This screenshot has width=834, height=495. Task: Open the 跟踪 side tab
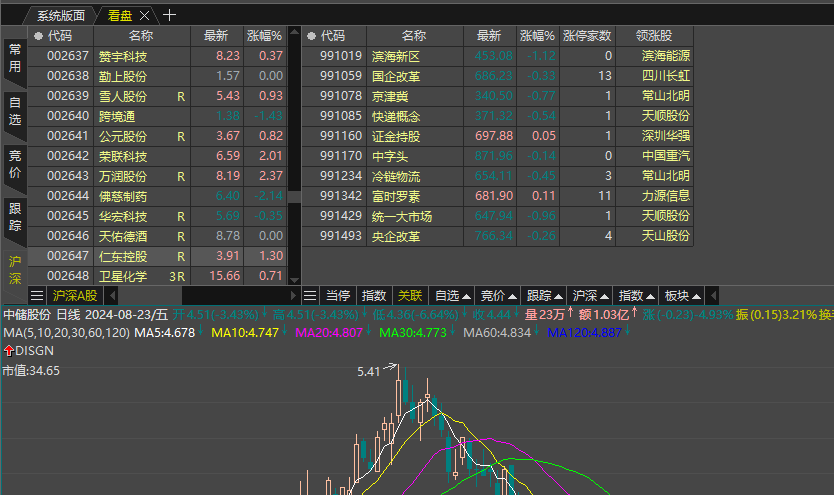pyautogui.click(x=15, y=217)
